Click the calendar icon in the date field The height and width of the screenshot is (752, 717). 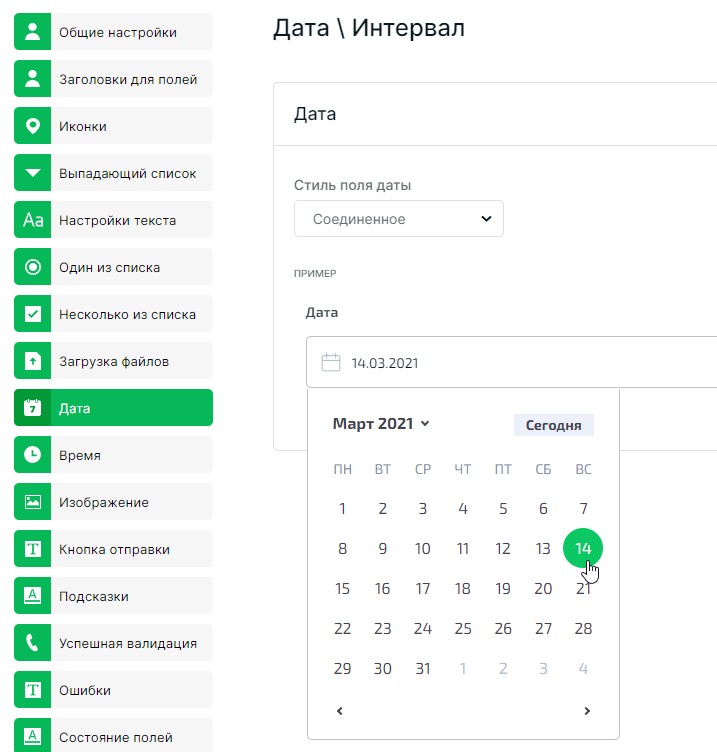click(x=330, y=362)
